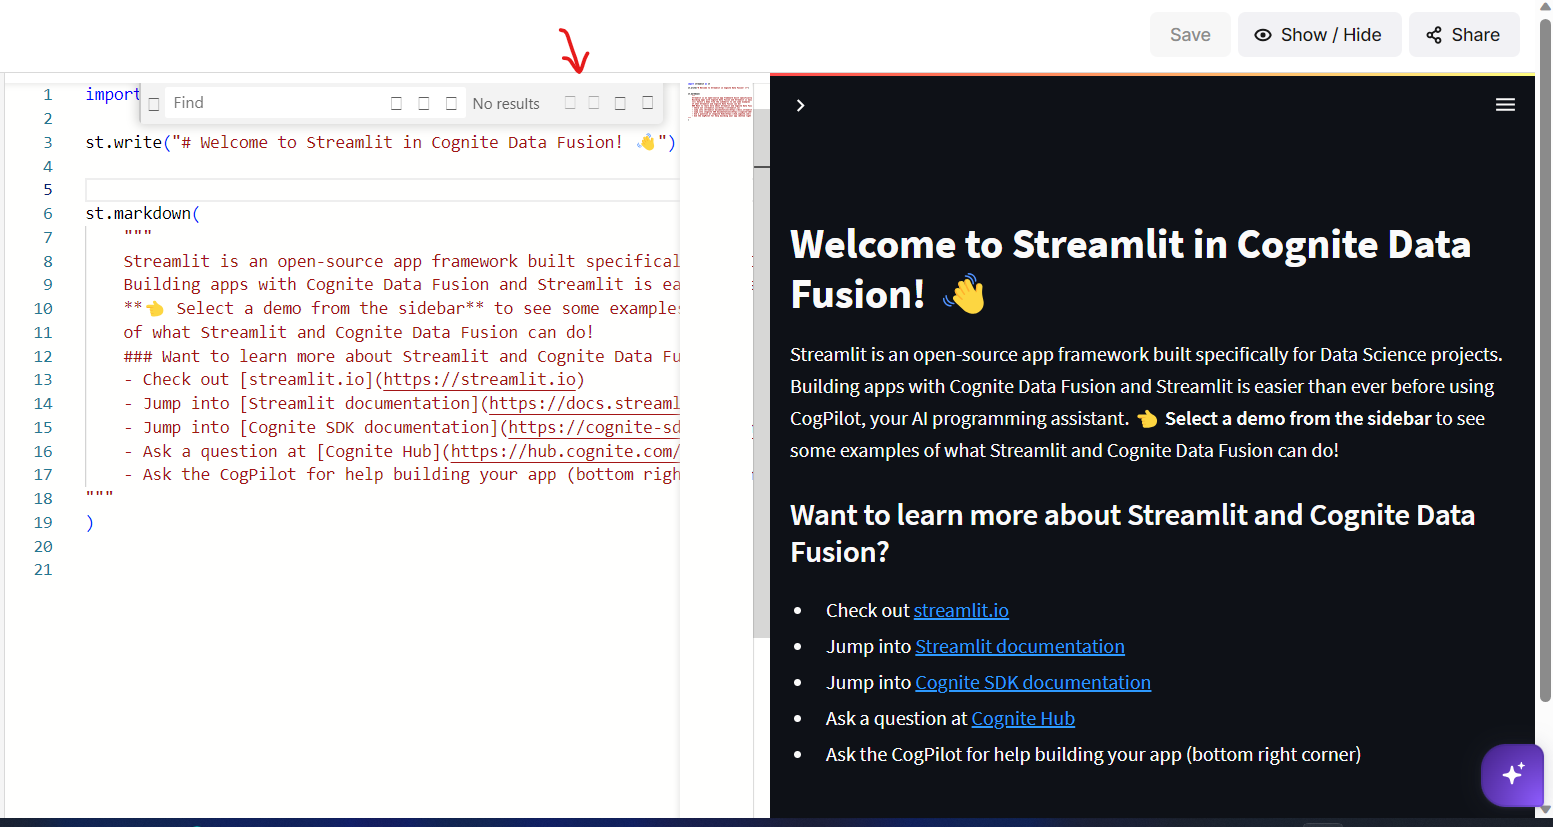Click the disabled Save button

click(1190, 35)
